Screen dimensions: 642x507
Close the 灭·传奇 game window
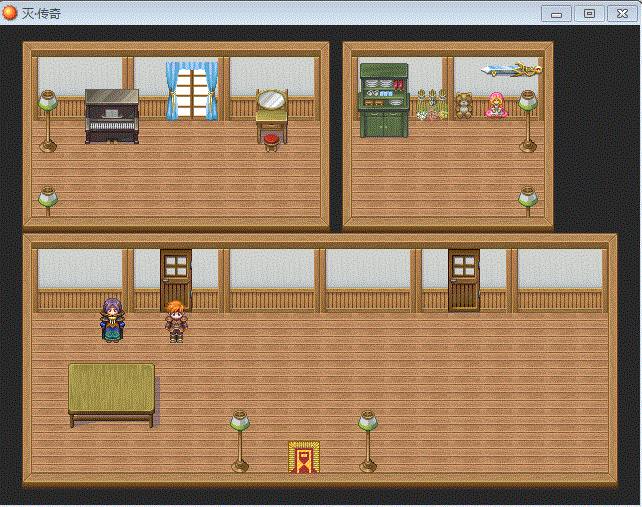(x=622, y=14)
